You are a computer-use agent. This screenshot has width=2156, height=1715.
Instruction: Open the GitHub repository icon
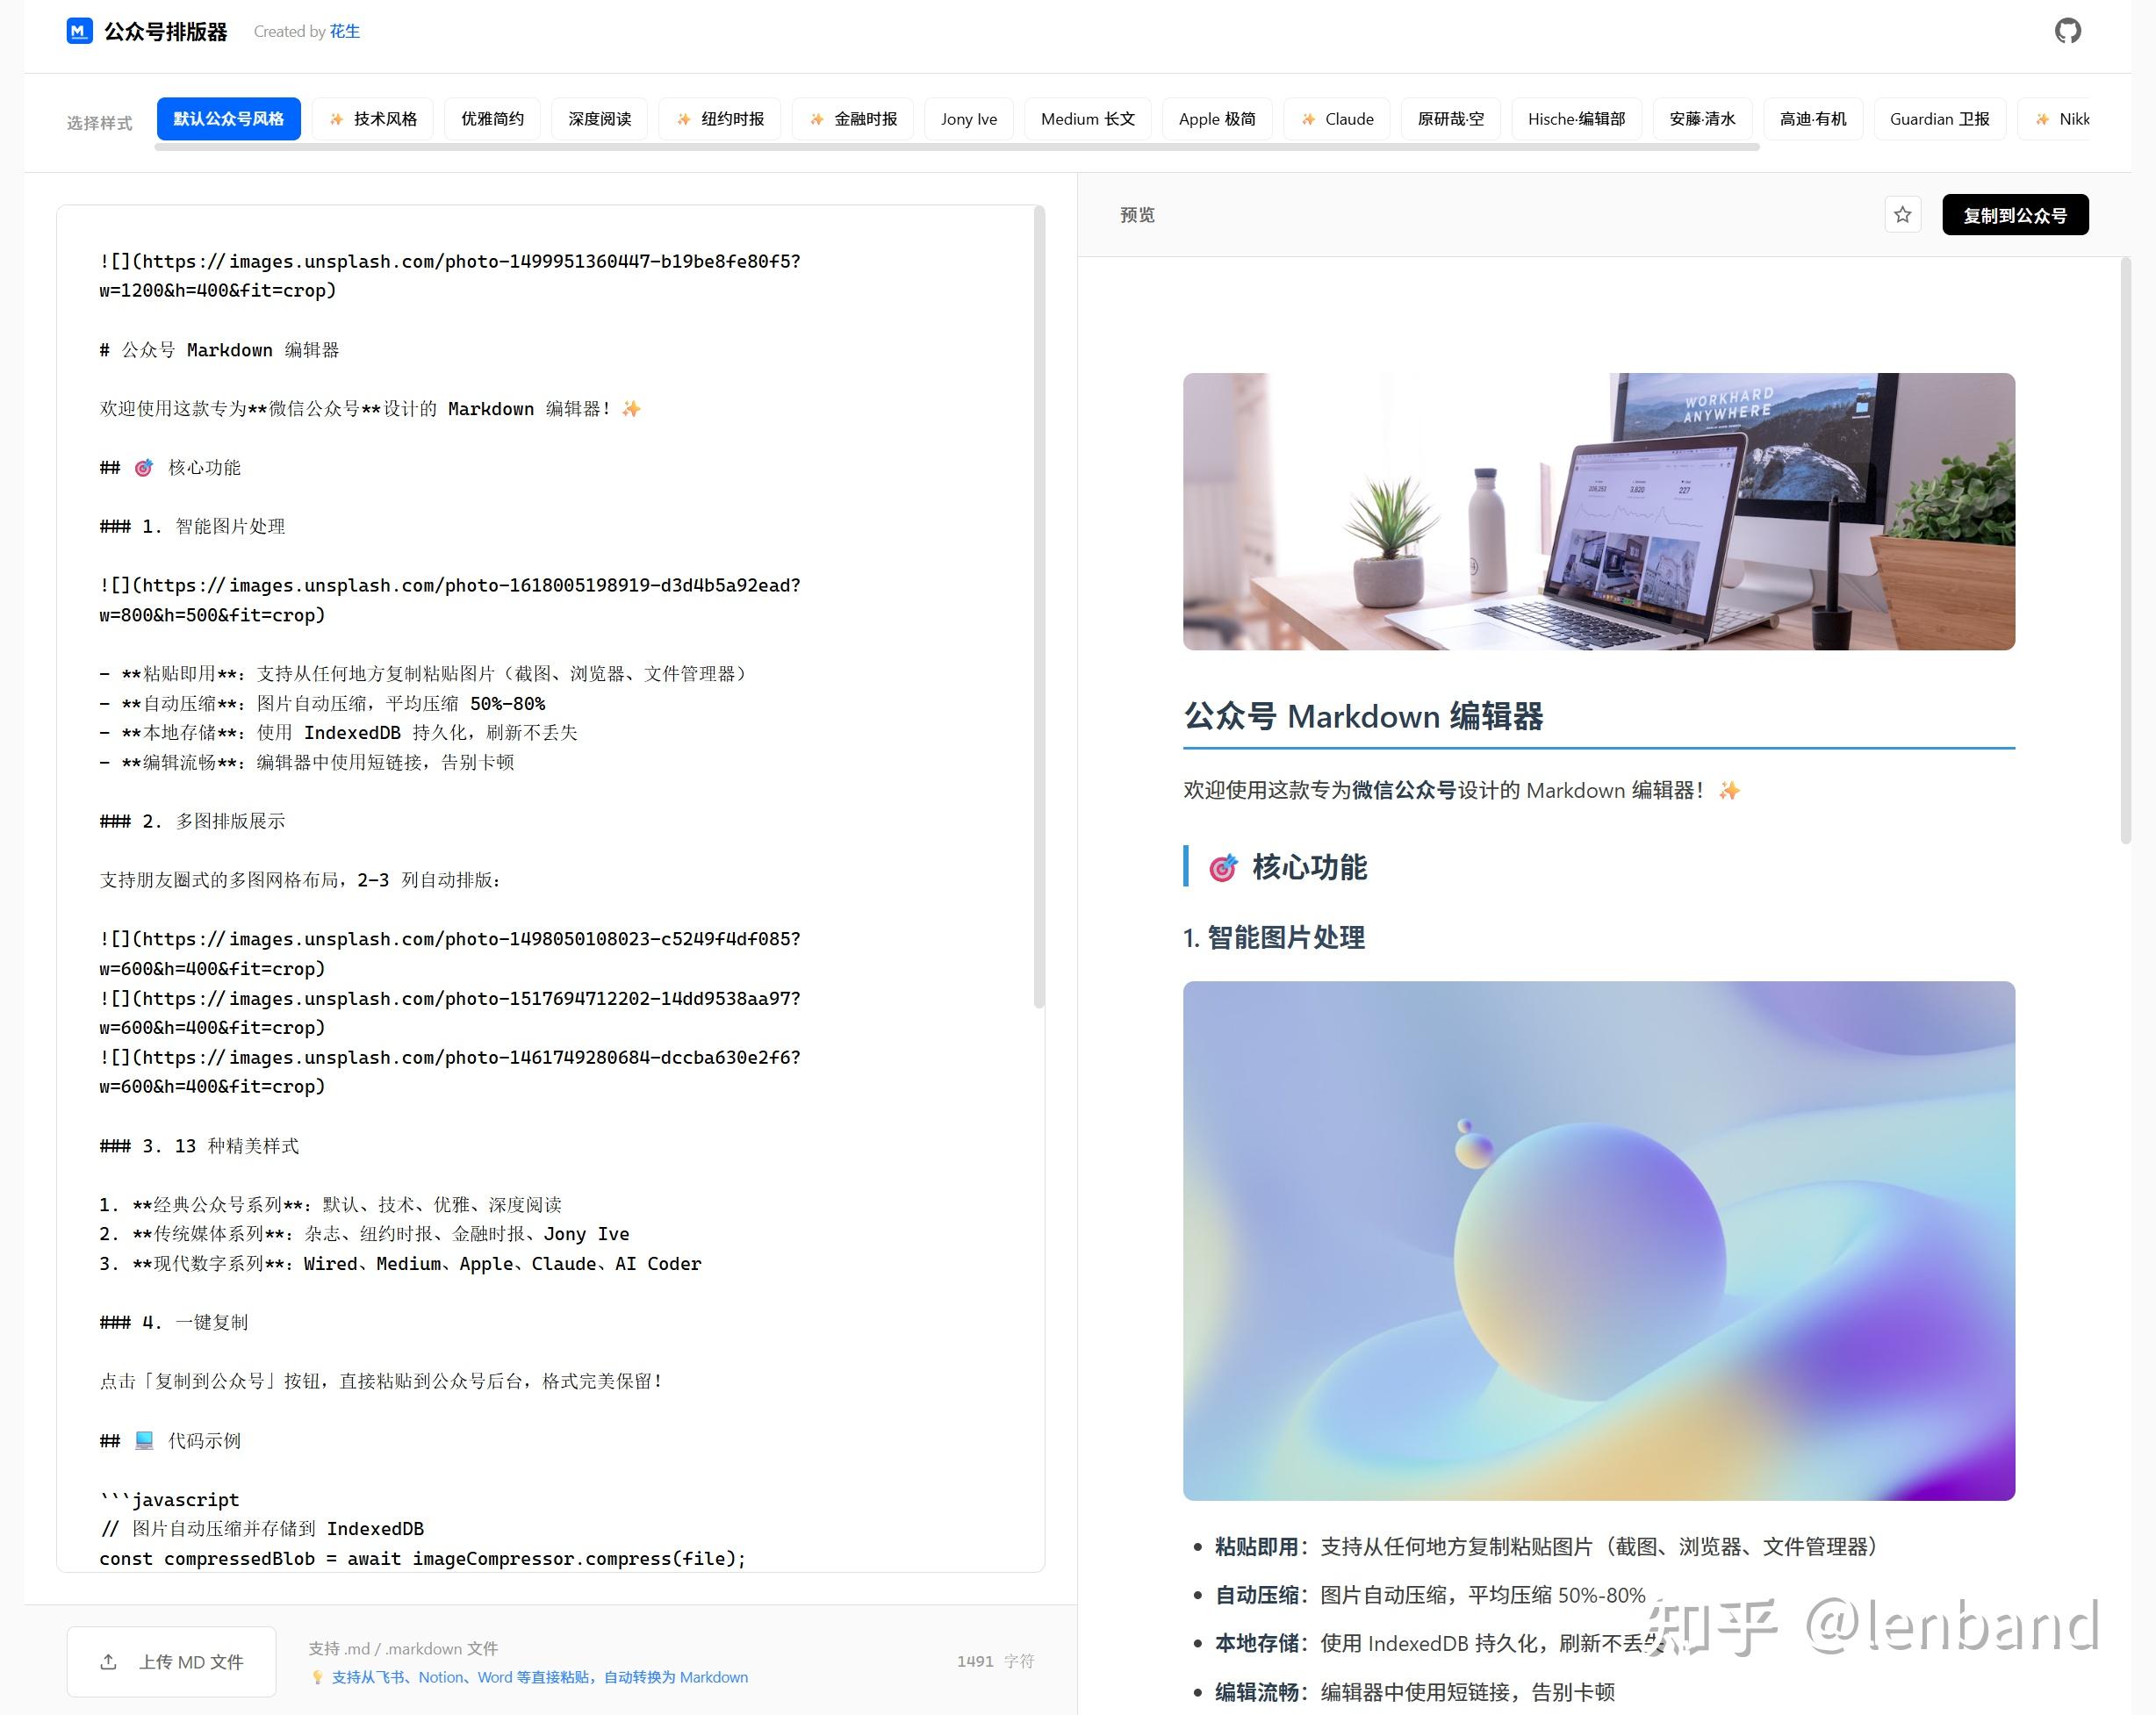2067,31
